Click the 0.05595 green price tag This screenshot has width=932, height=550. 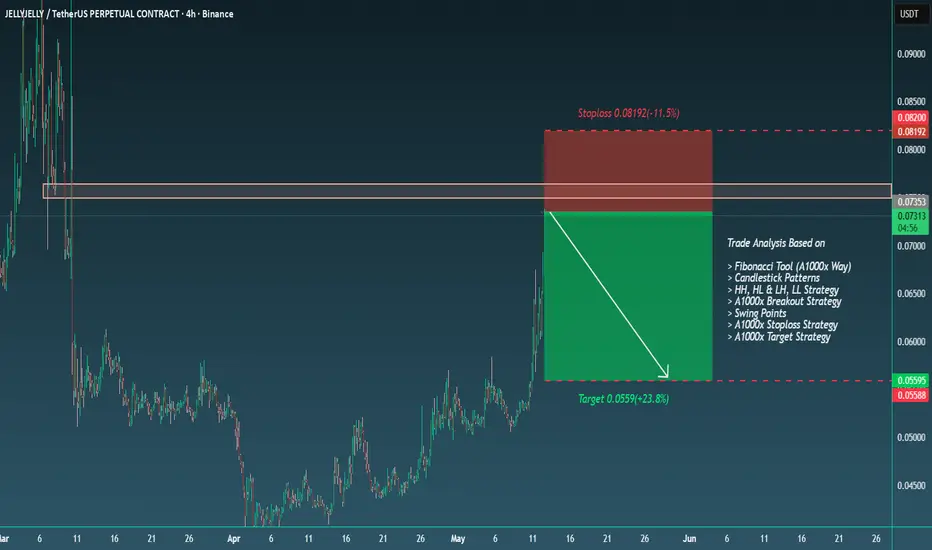click(x=911, y=381)
